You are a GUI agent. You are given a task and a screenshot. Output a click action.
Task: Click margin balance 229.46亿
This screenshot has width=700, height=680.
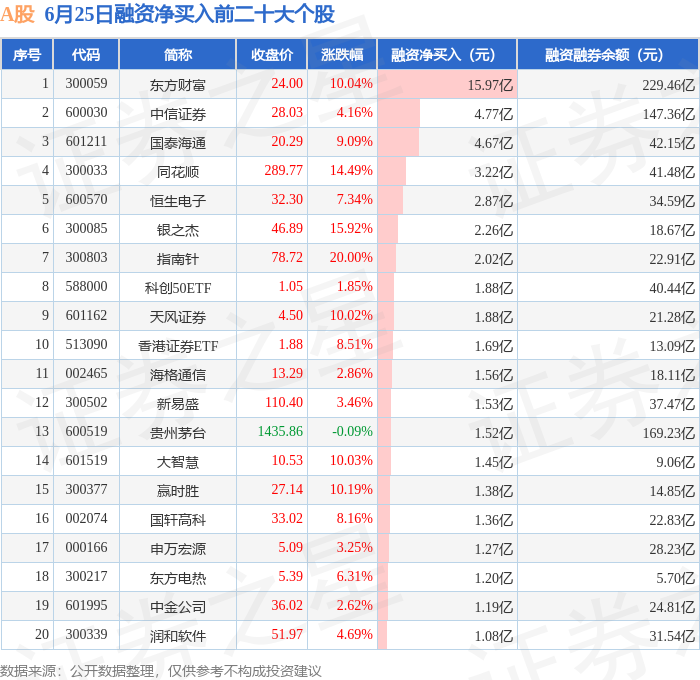coord(669,85)
